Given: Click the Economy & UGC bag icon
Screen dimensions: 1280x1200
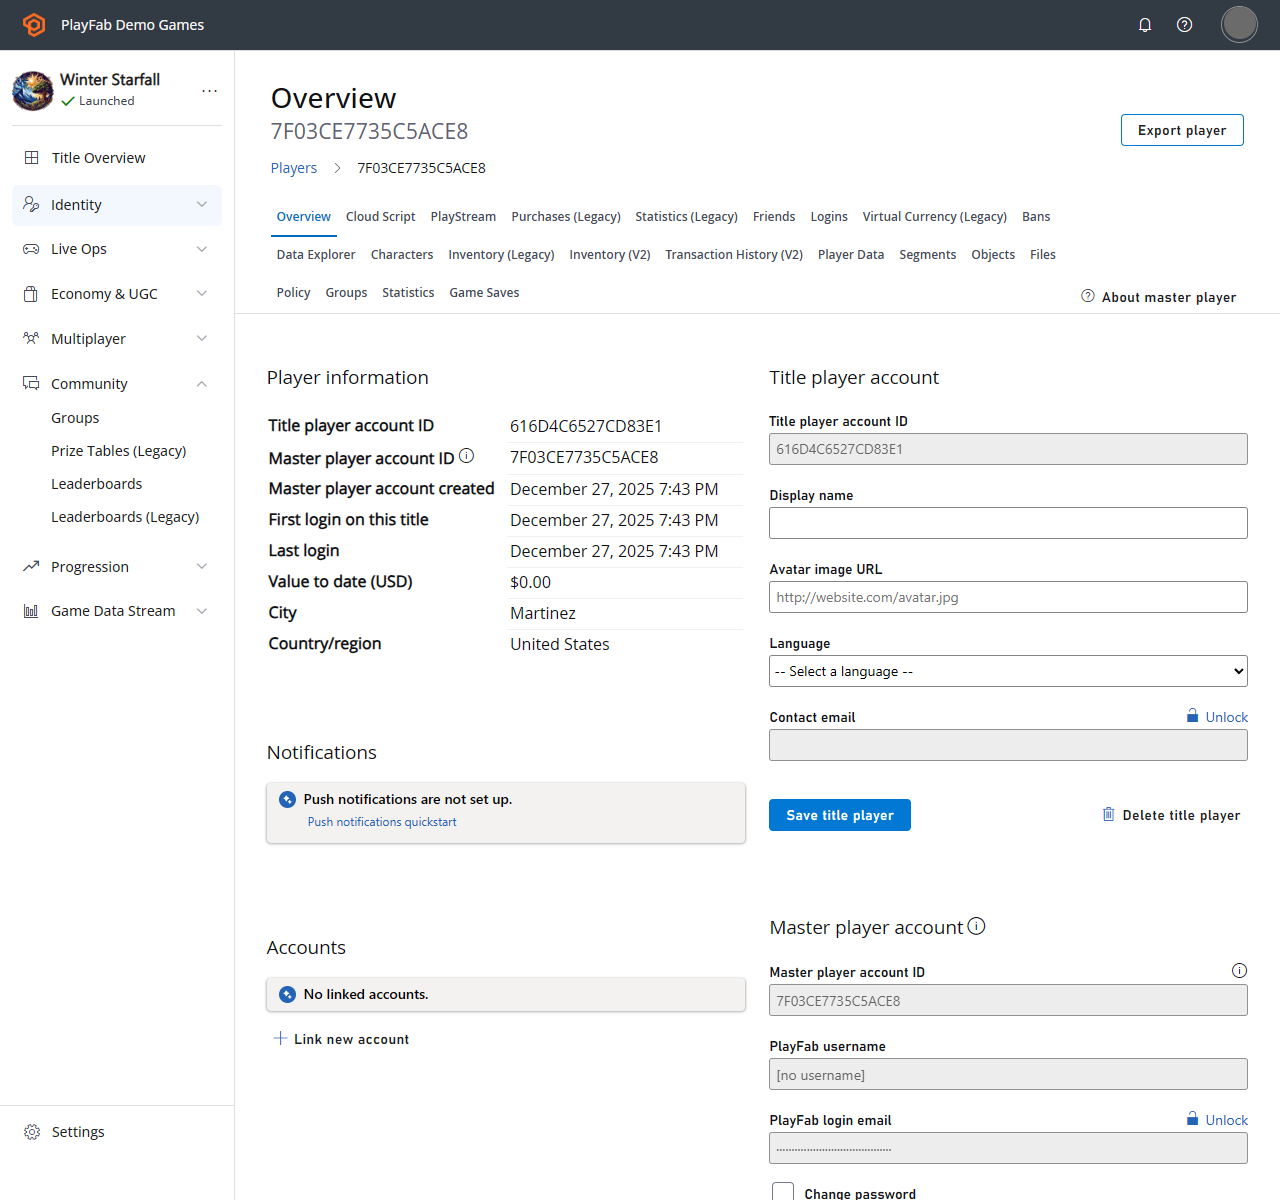Looking at the screenshot, I should tap(31, 294).
